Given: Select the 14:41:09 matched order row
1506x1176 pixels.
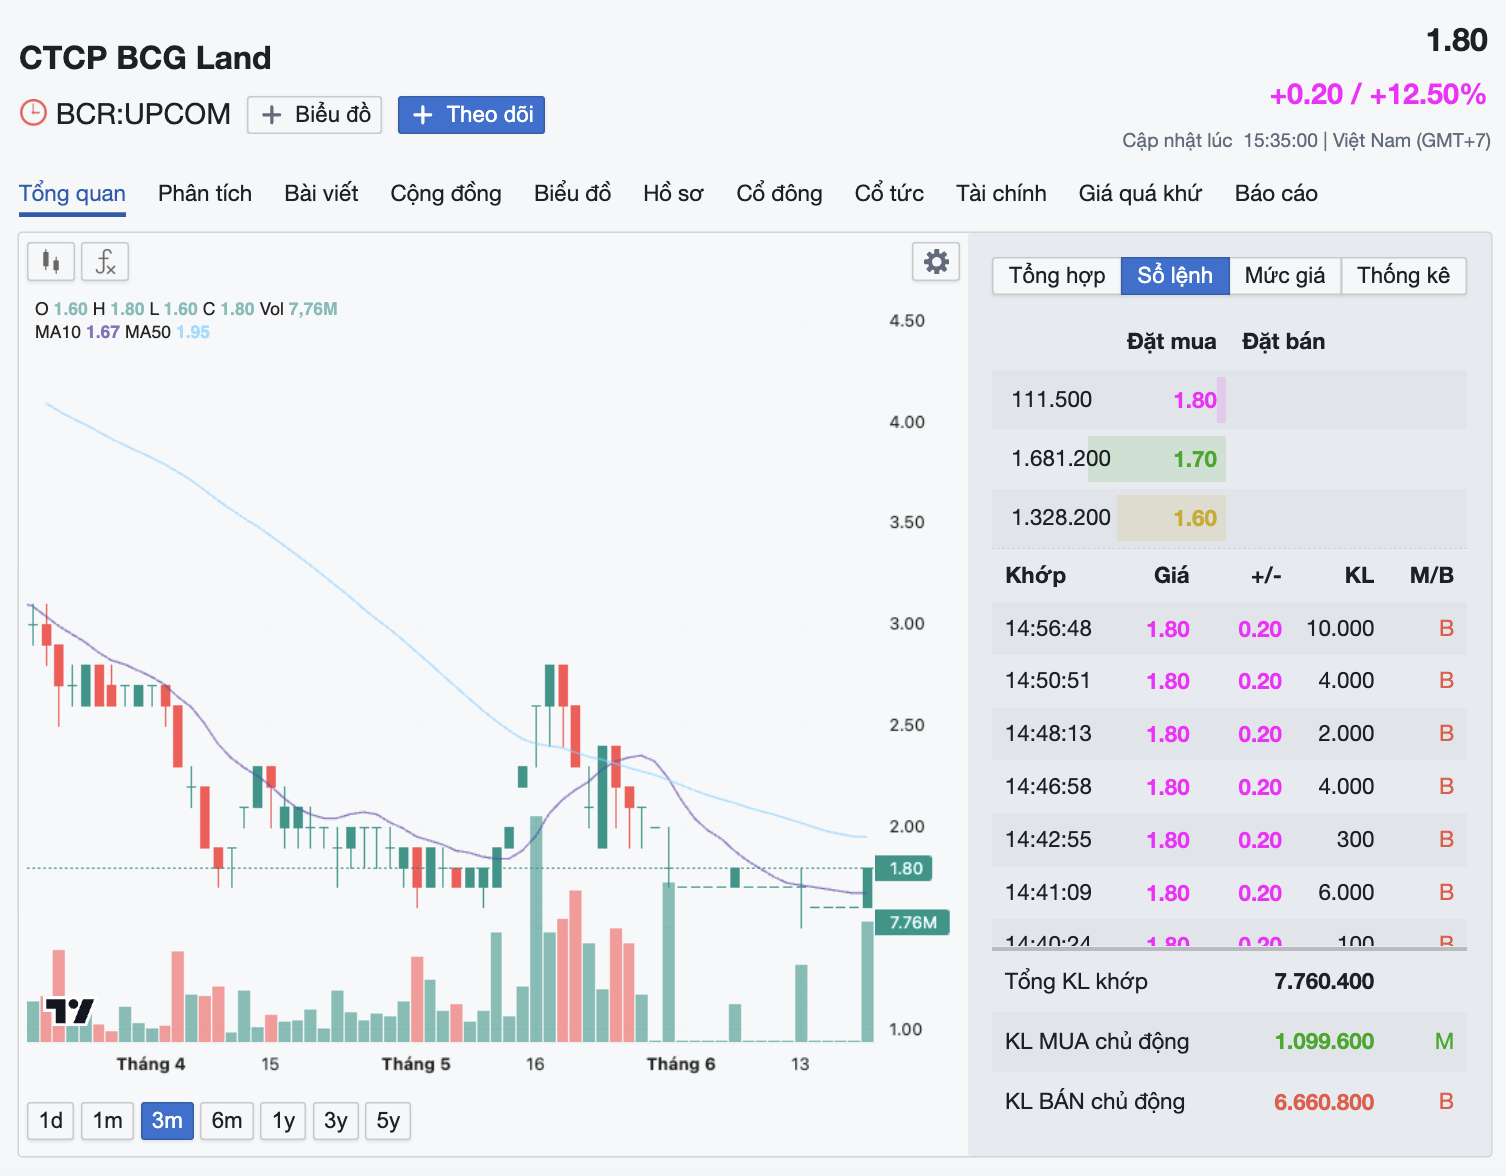Looking at the screenshot, I should click(x=1229, y=893).
